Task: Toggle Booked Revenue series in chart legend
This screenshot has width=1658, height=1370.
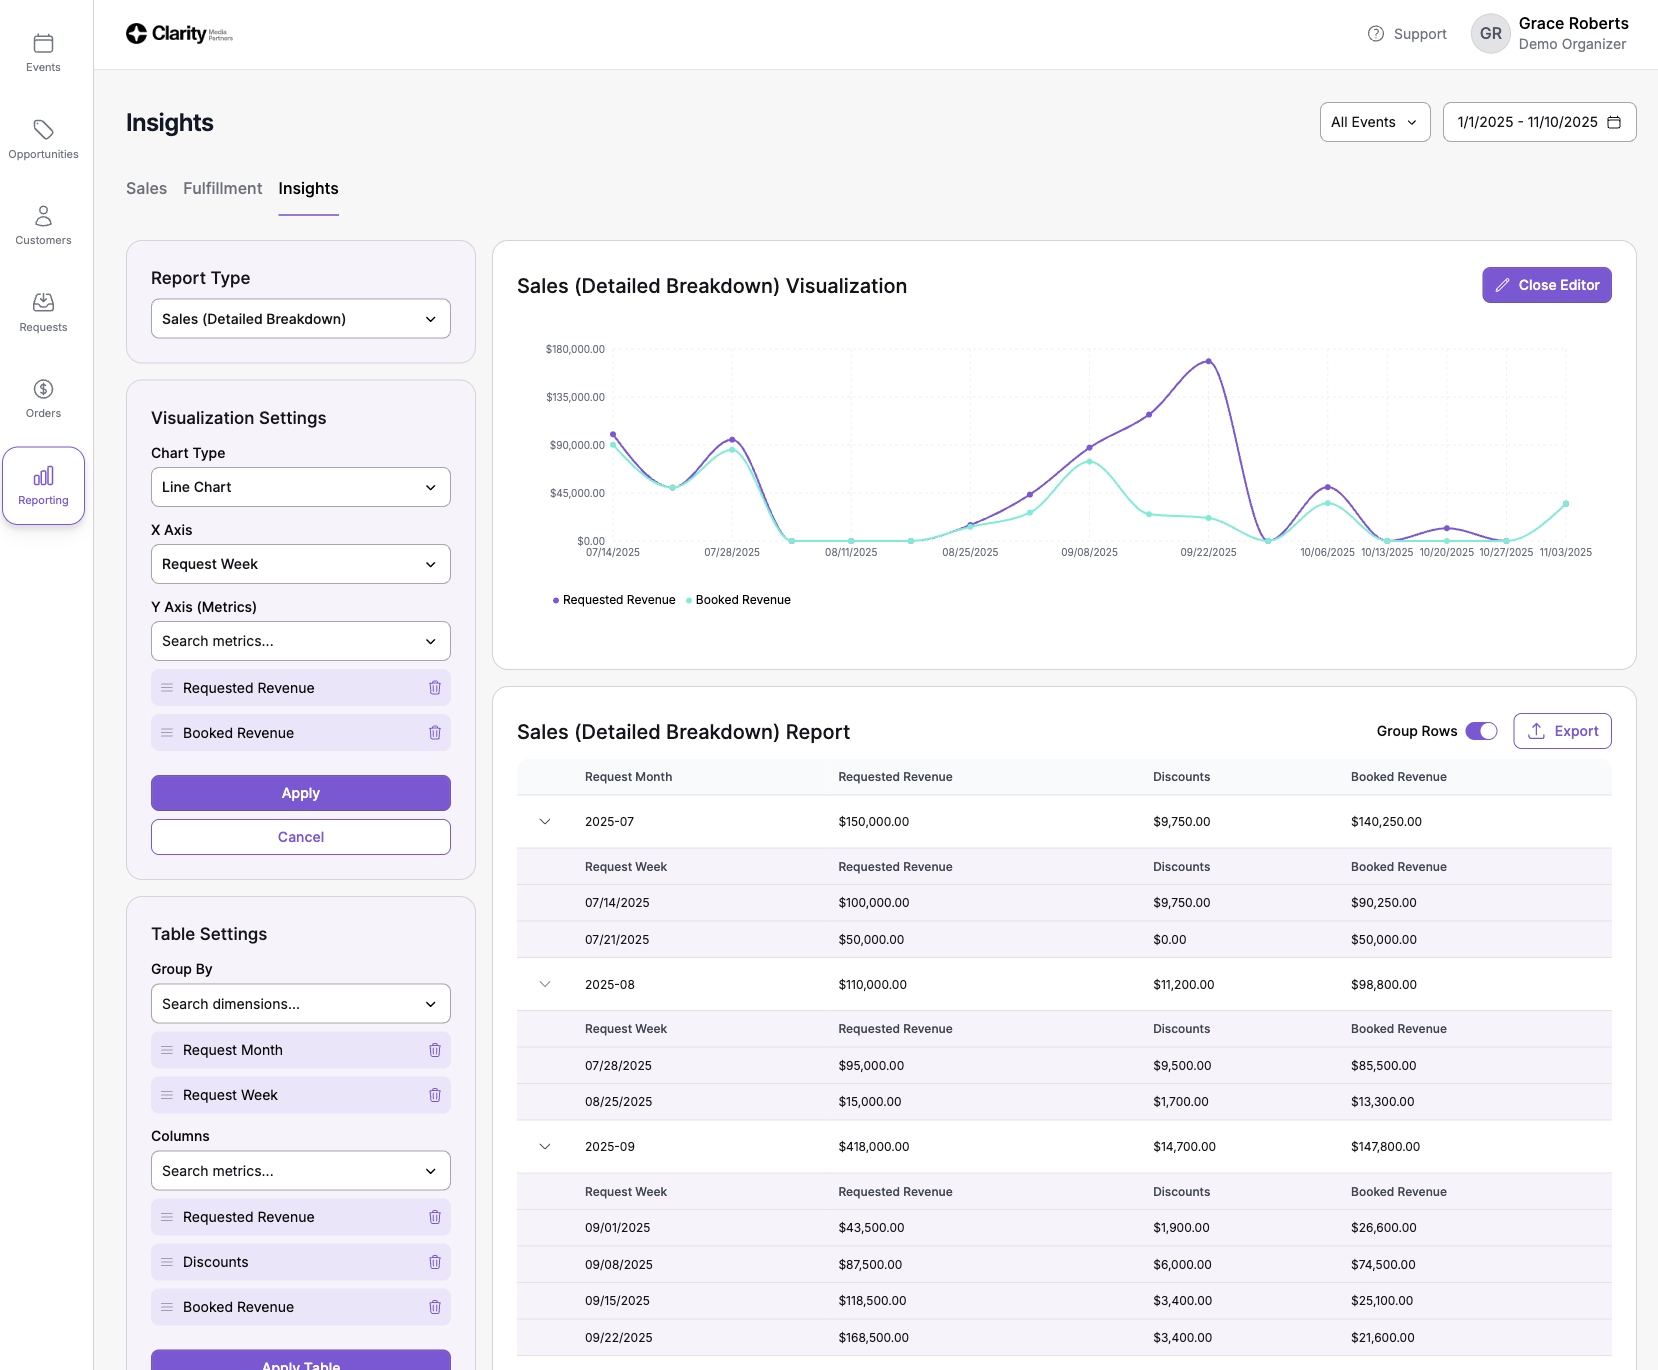Action: (738, 600)
